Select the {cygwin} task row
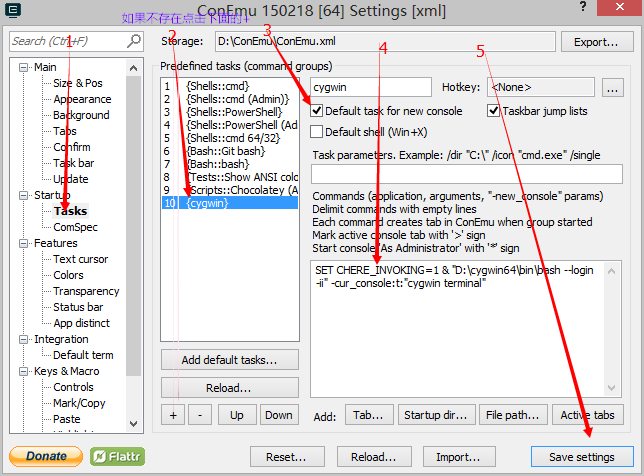Screen dimensions: 644x476 (230, 203)
